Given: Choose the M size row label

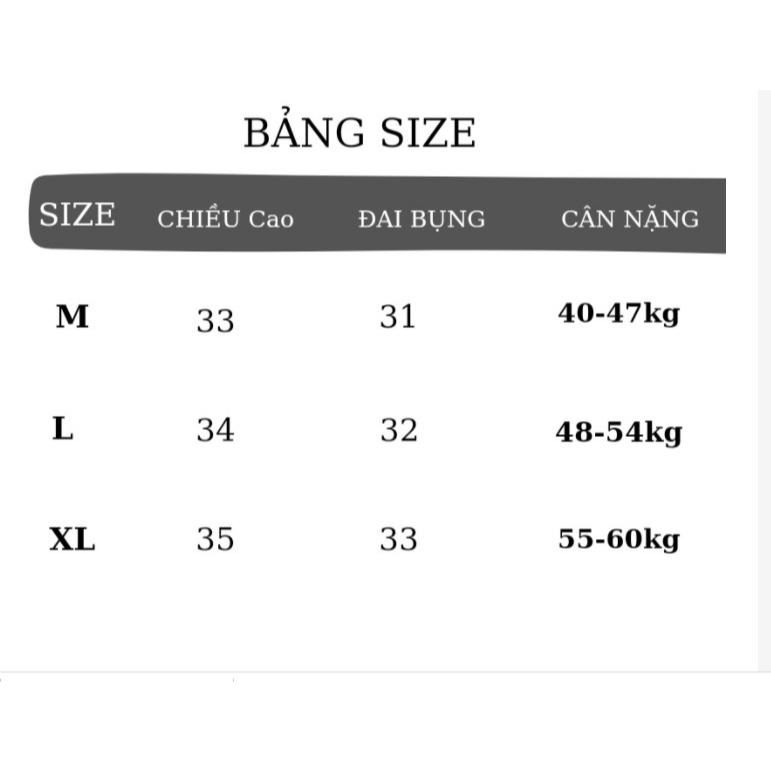Looking at the screenshot, I should point(72,316).
